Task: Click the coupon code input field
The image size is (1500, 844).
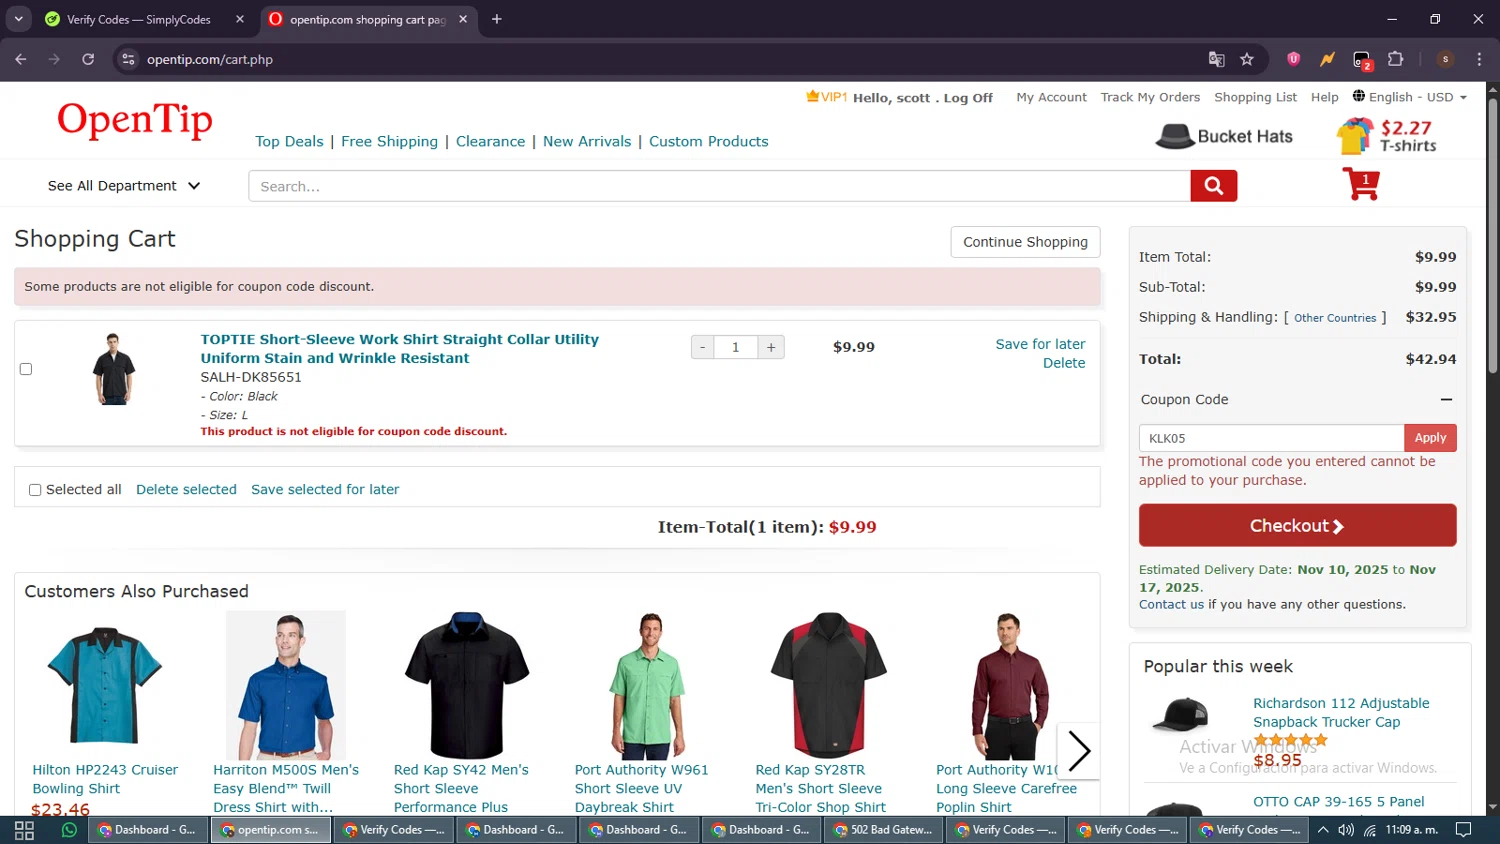Action: (1271, 438)
